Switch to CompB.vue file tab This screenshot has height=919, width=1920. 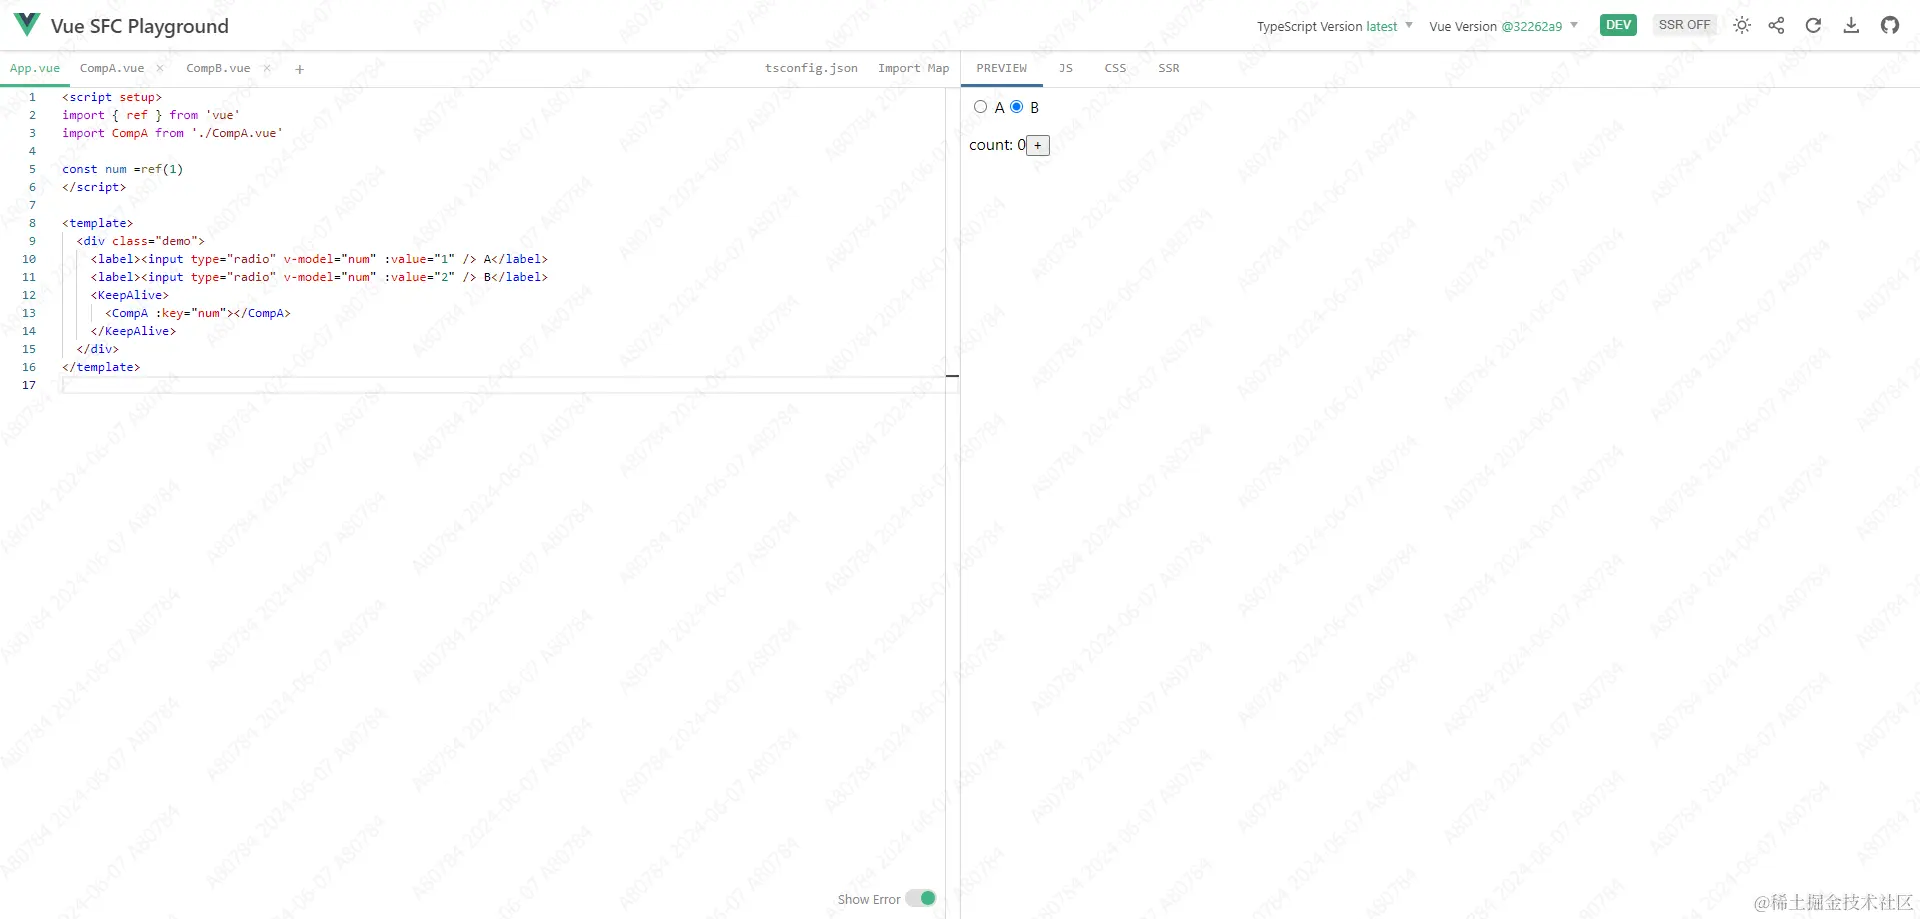pos(218,68)
